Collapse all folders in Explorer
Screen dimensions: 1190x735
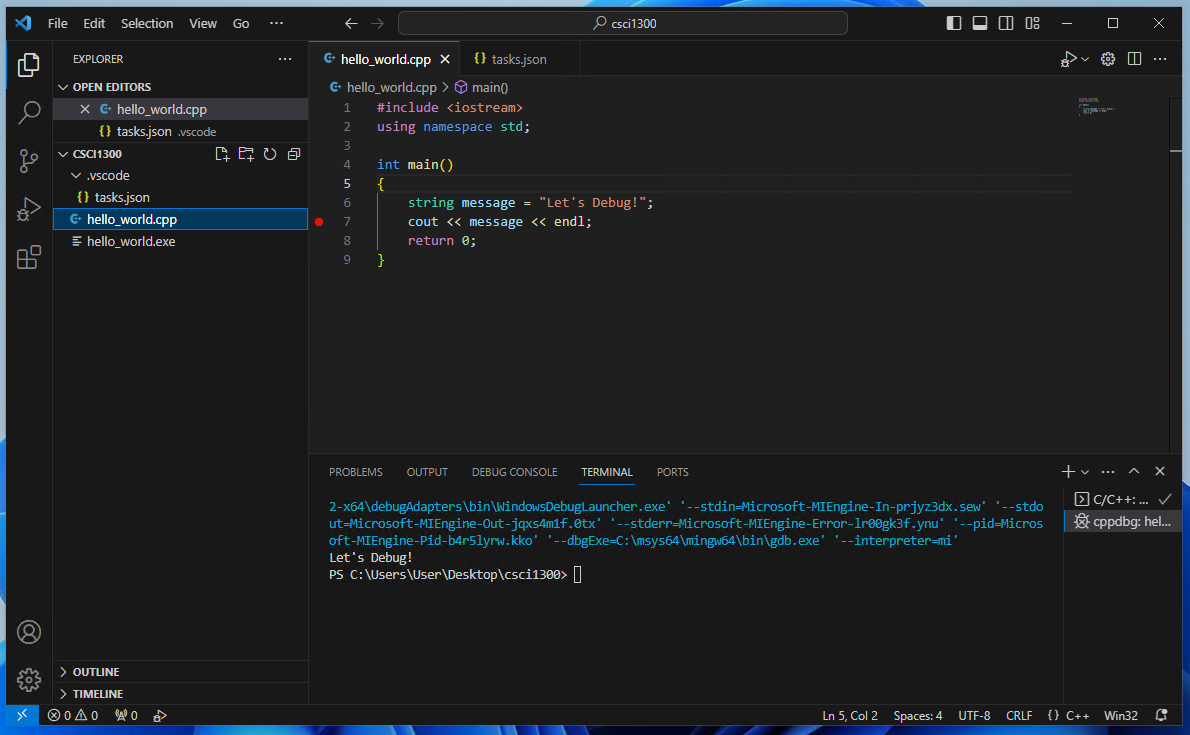pyautogui.click(x=294, y=154)
